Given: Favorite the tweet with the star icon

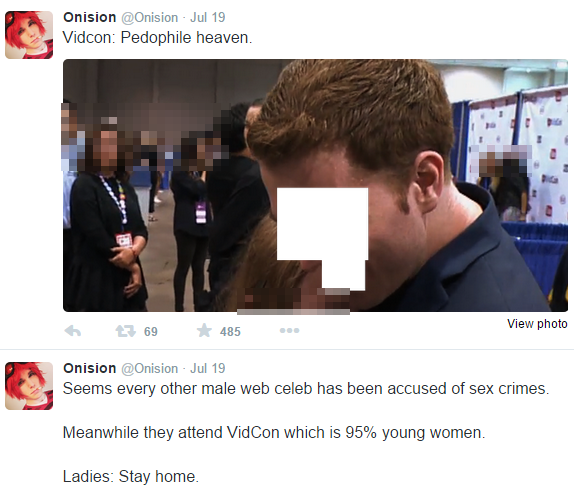Looking at the screenshot, I should [x=204, y=330].
